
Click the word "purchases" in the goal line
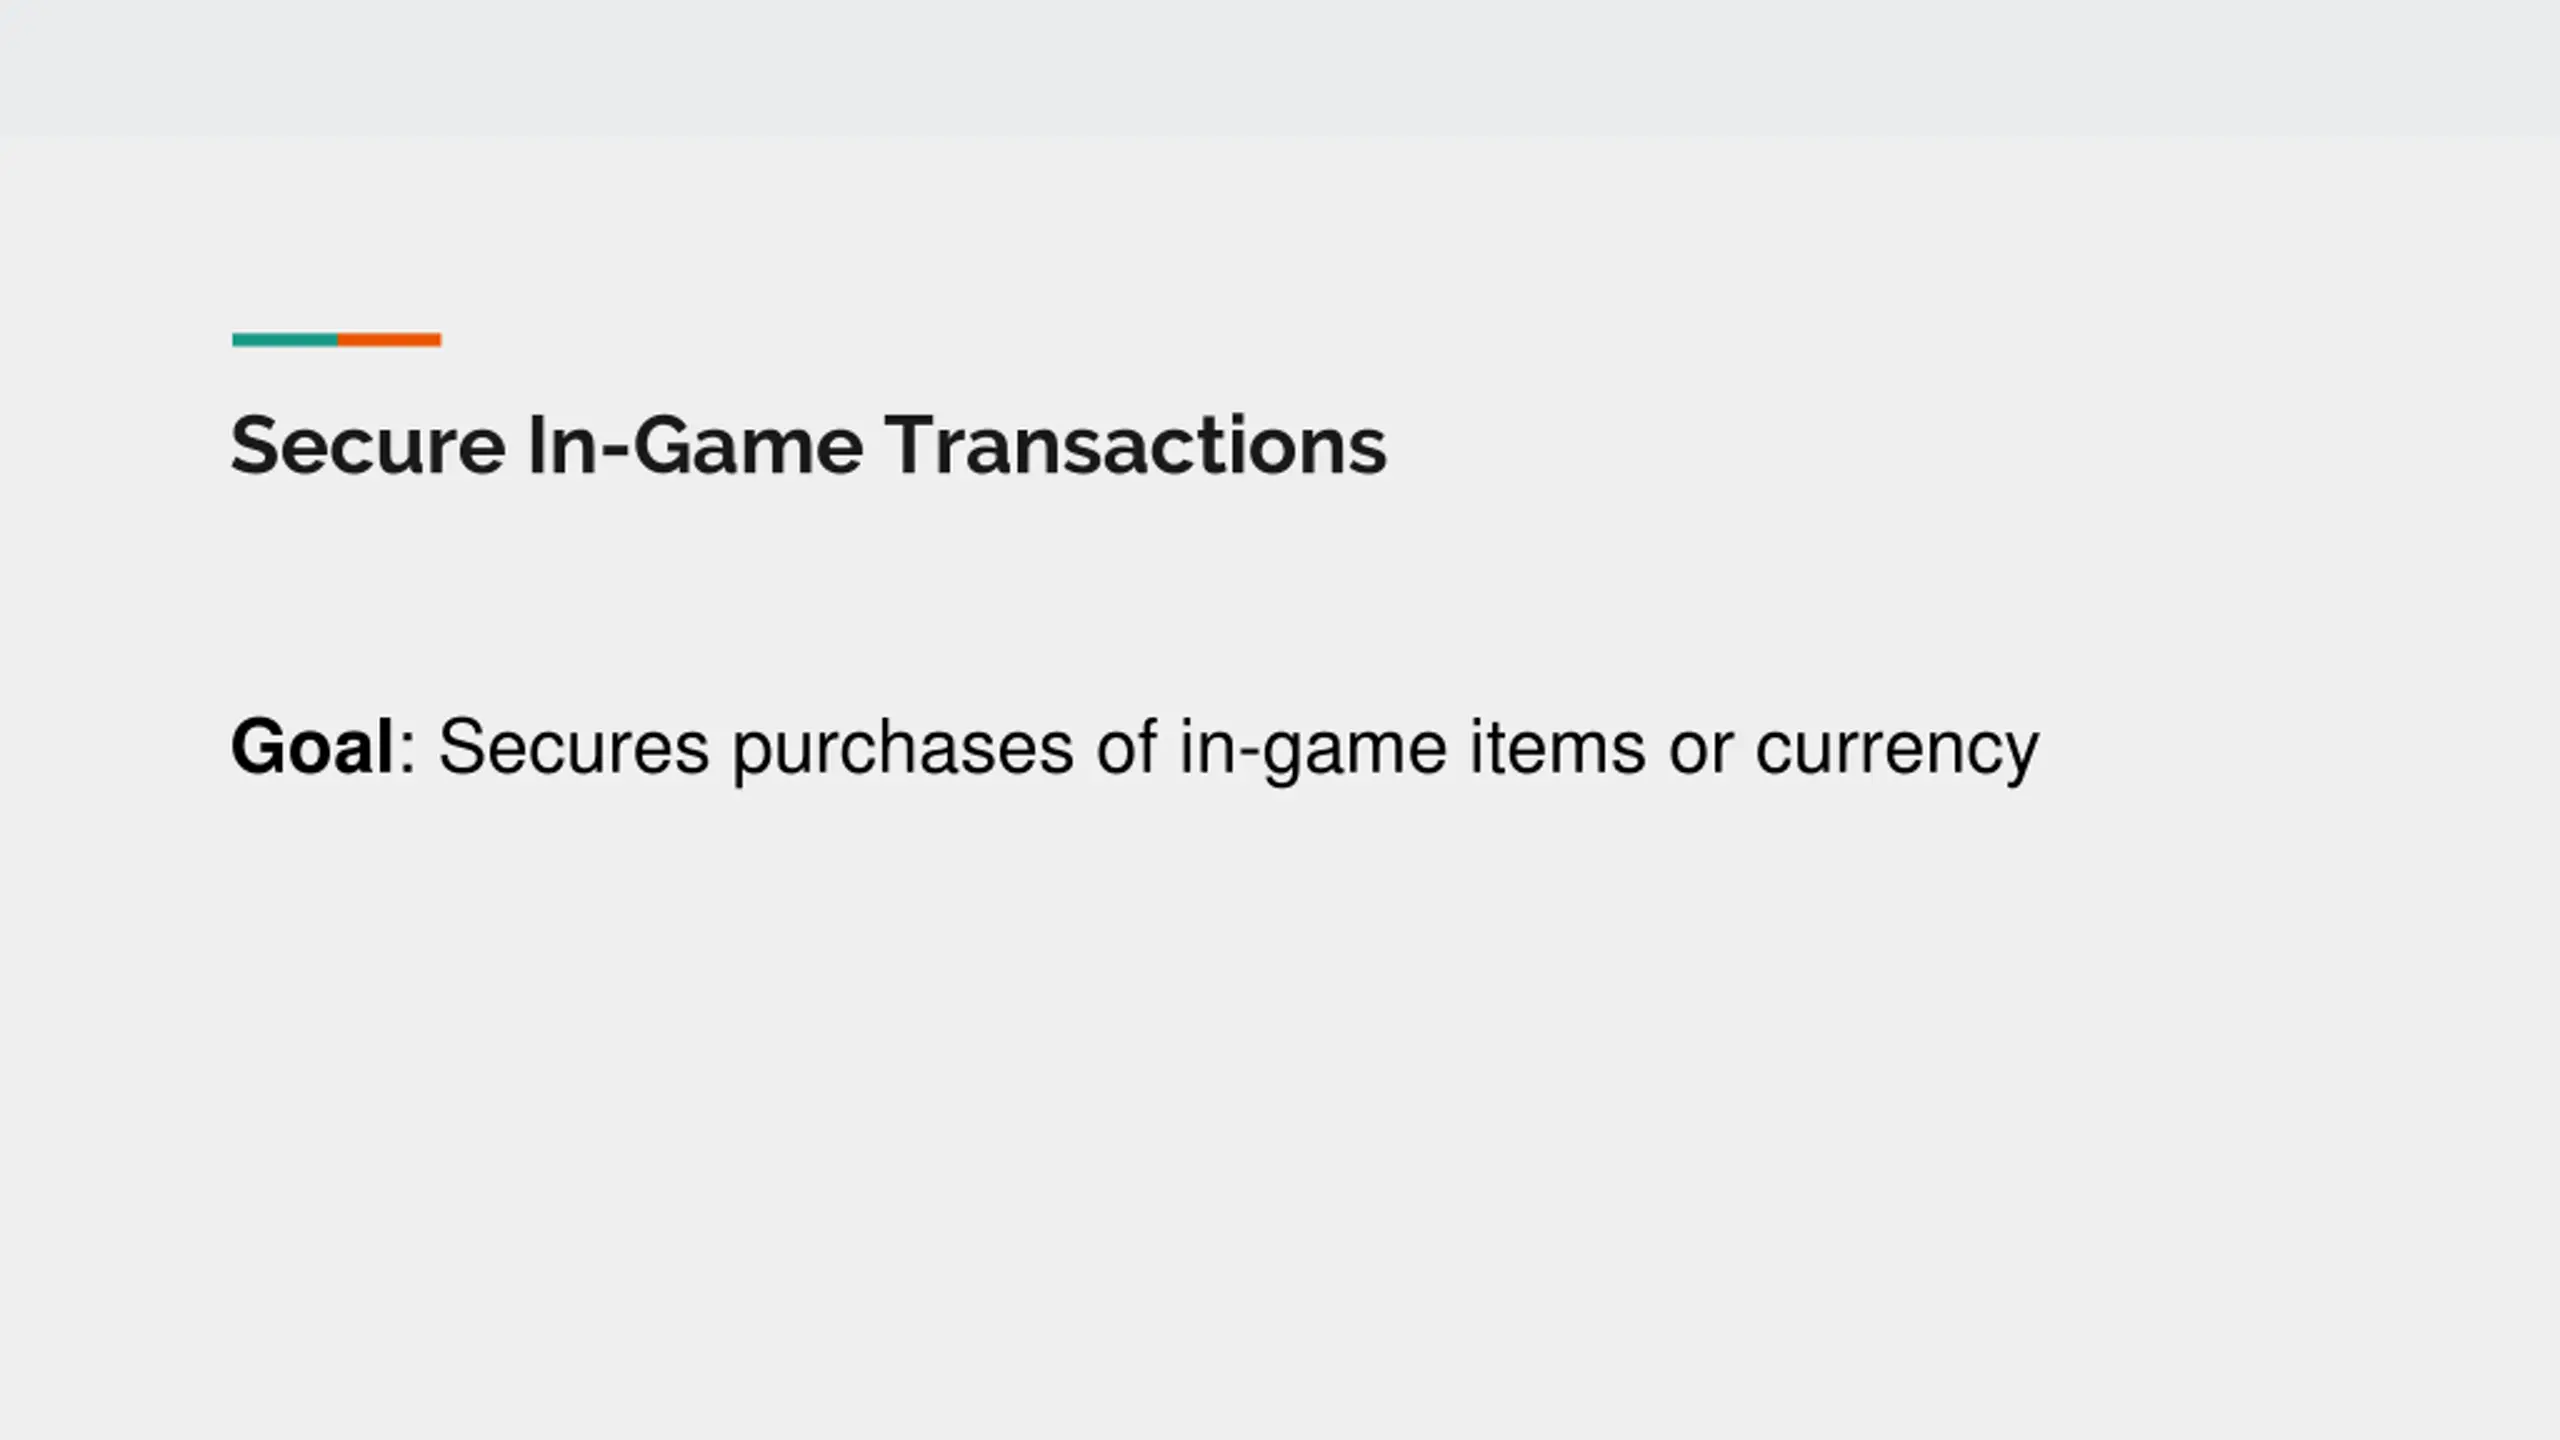pyautogui.click(x=902, y=748)
